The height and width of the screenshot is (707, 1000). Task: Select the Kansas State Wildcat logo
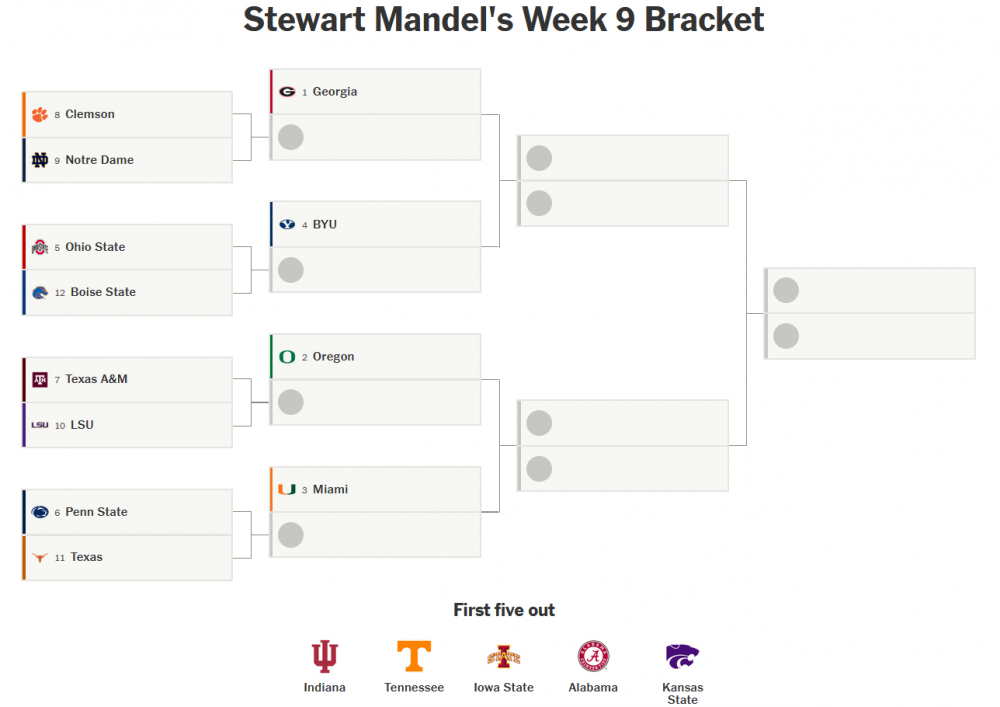point(682,657)
